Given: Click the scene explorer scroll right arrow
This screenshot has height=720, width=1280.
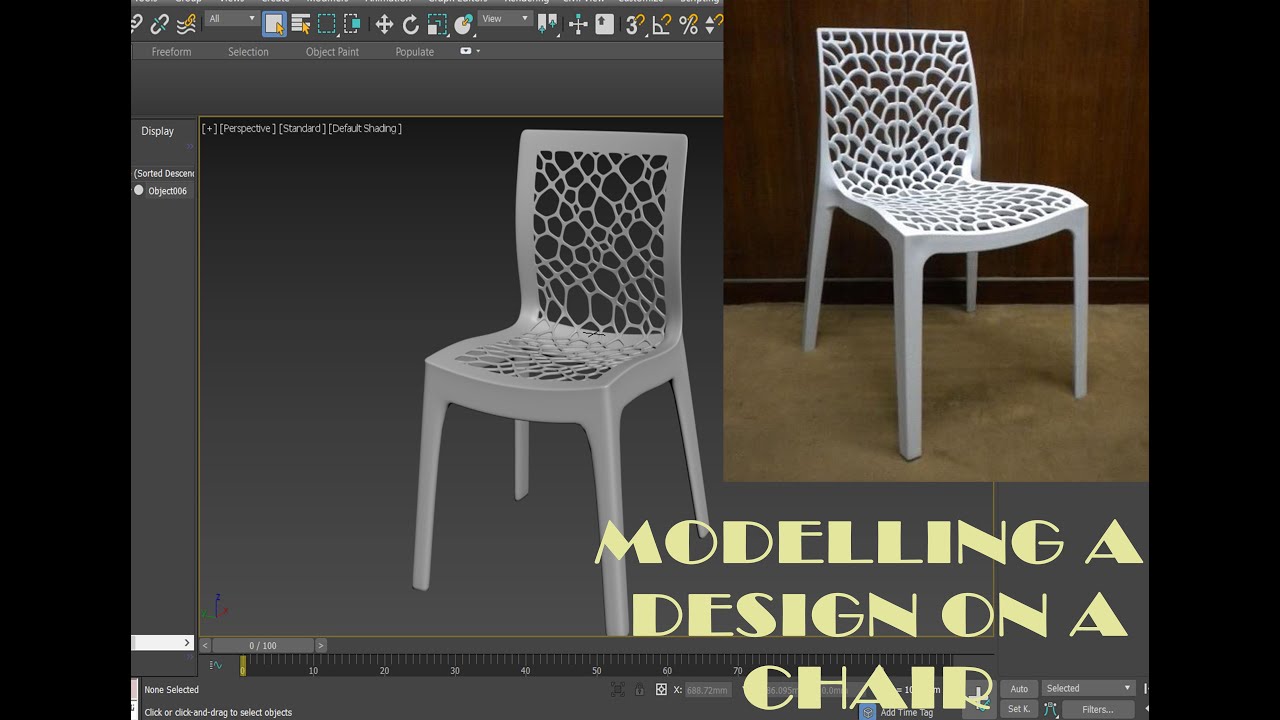Looking at the screenshot, I should [186, 643].
